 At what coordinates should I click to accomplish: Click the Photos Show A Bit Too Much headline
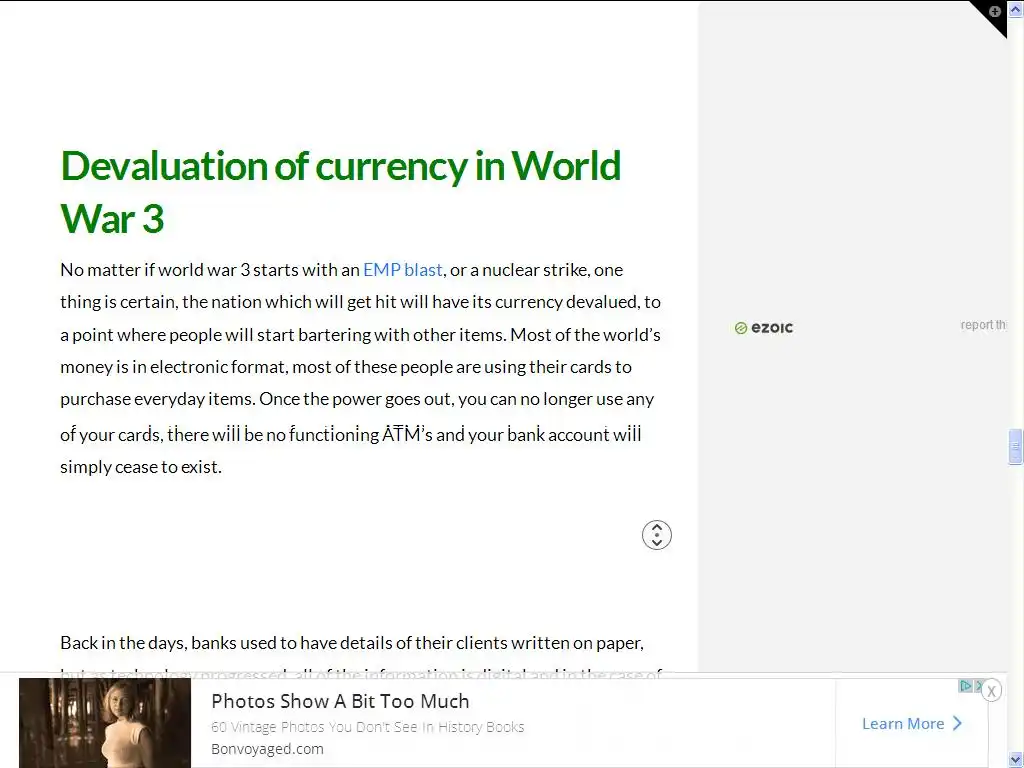[340, 701]
